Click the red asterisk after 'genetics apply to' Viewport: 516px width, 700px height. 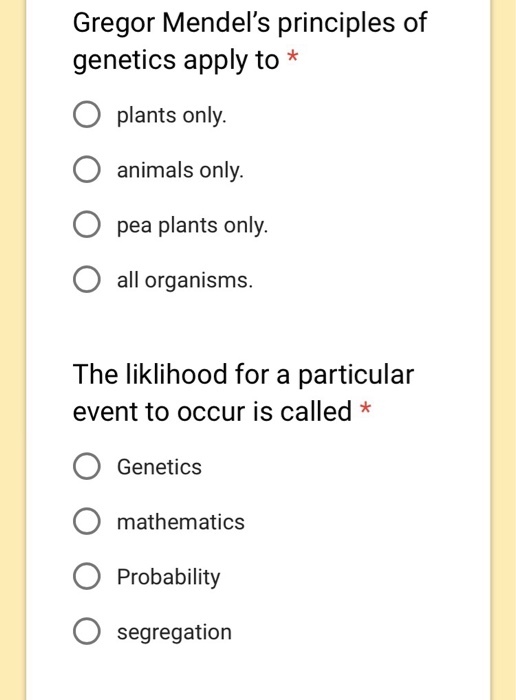pos(292,57)
